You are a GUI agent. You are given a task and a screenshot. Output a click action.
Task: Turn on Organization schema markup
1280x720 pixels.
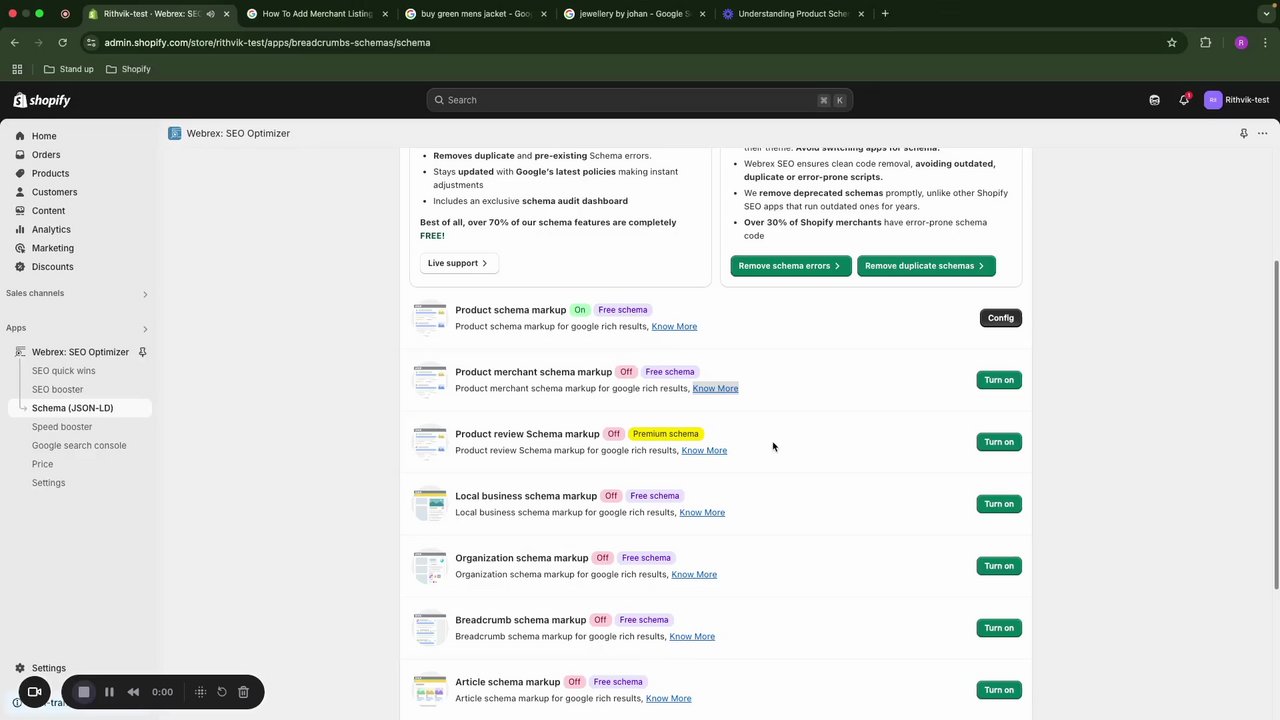coord(999,566)
